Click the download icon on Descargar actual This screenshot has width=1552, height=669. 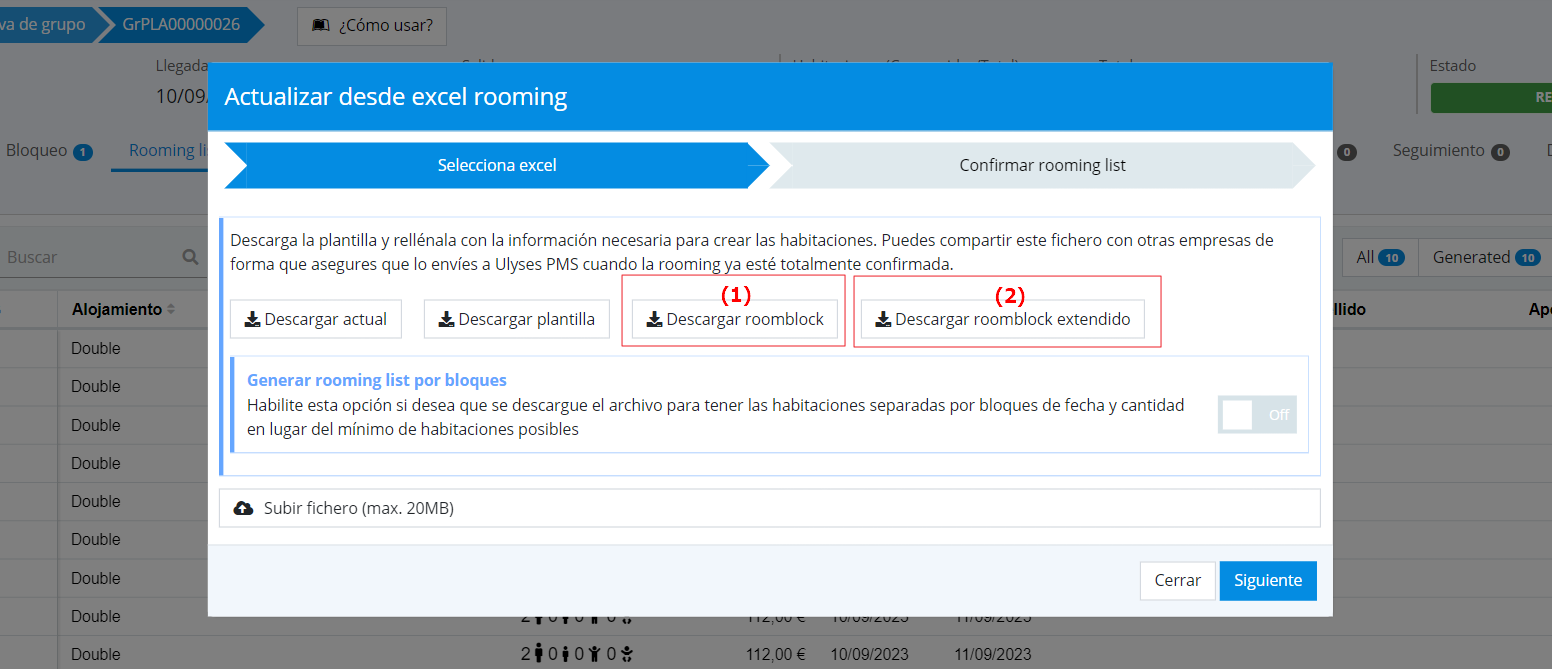pos(253,320)
